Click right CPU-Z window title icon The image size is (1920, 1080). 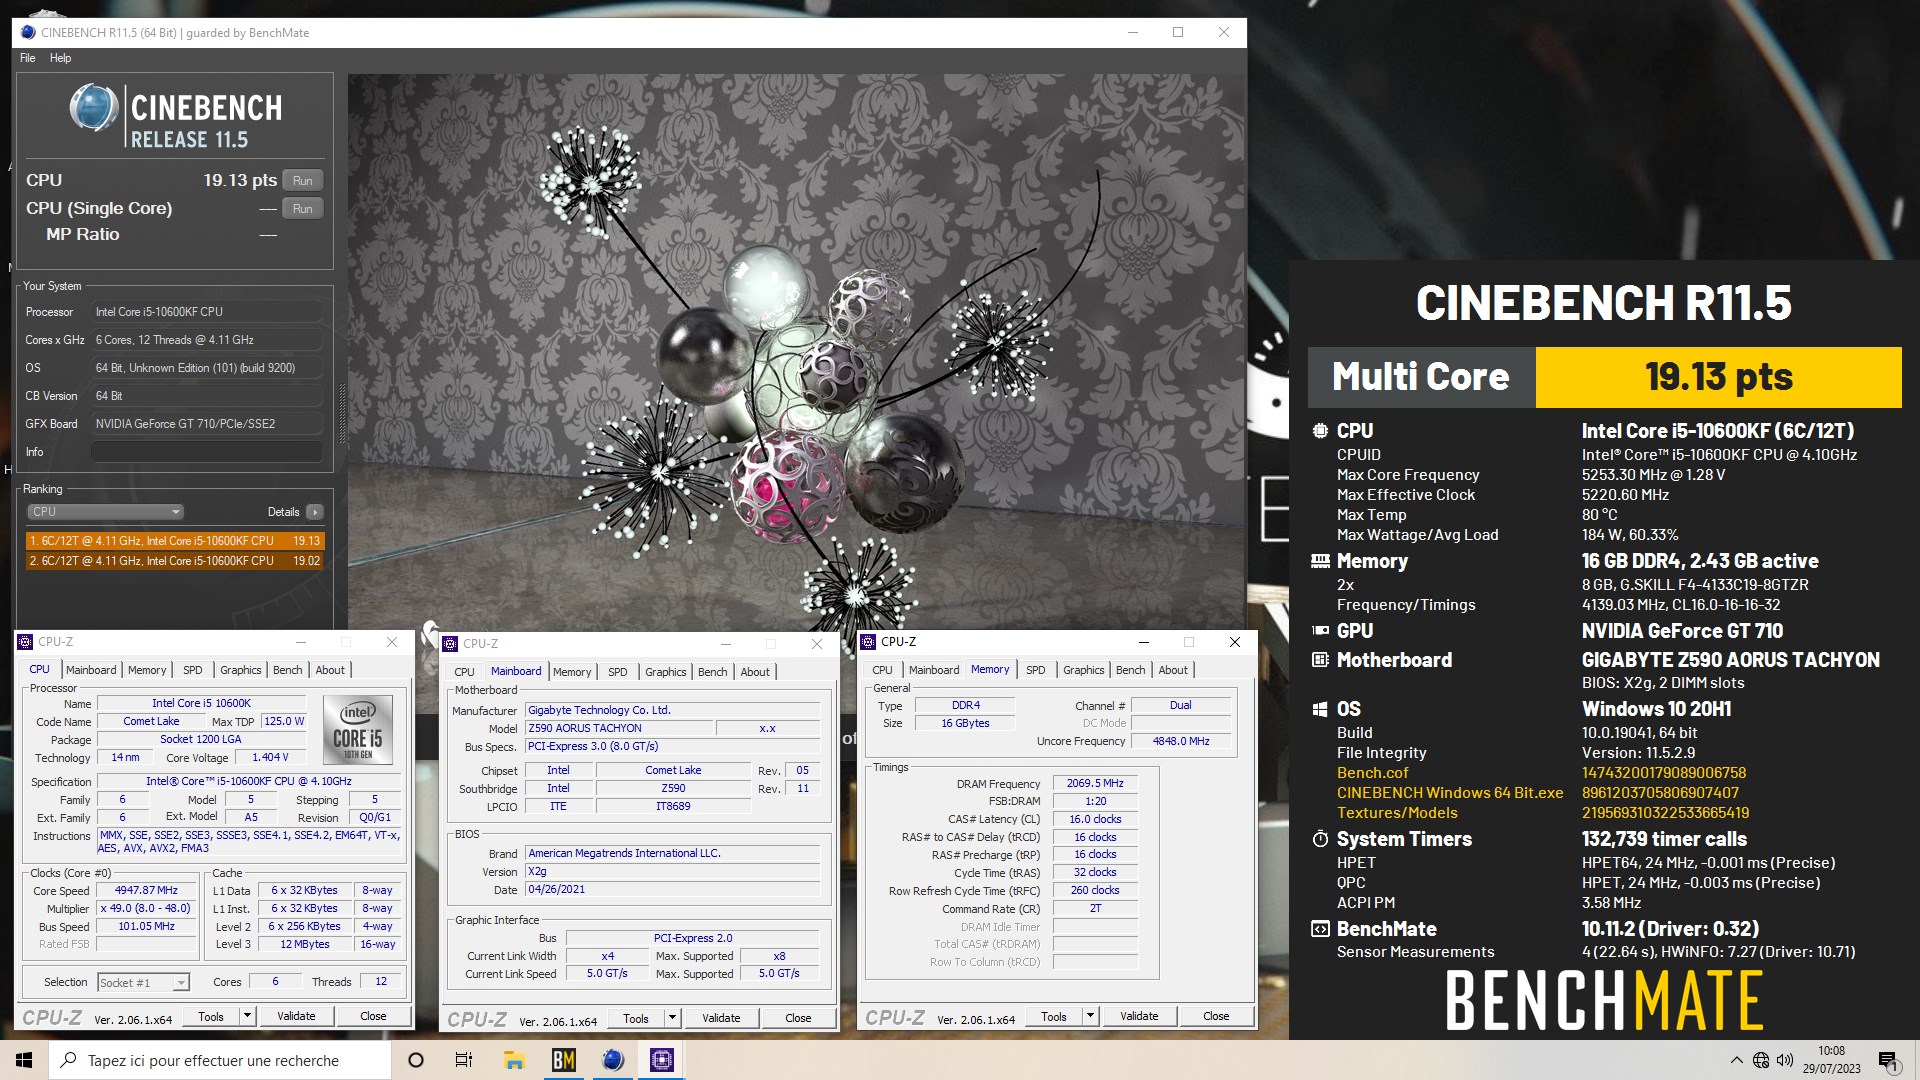(x=869, y=642)
